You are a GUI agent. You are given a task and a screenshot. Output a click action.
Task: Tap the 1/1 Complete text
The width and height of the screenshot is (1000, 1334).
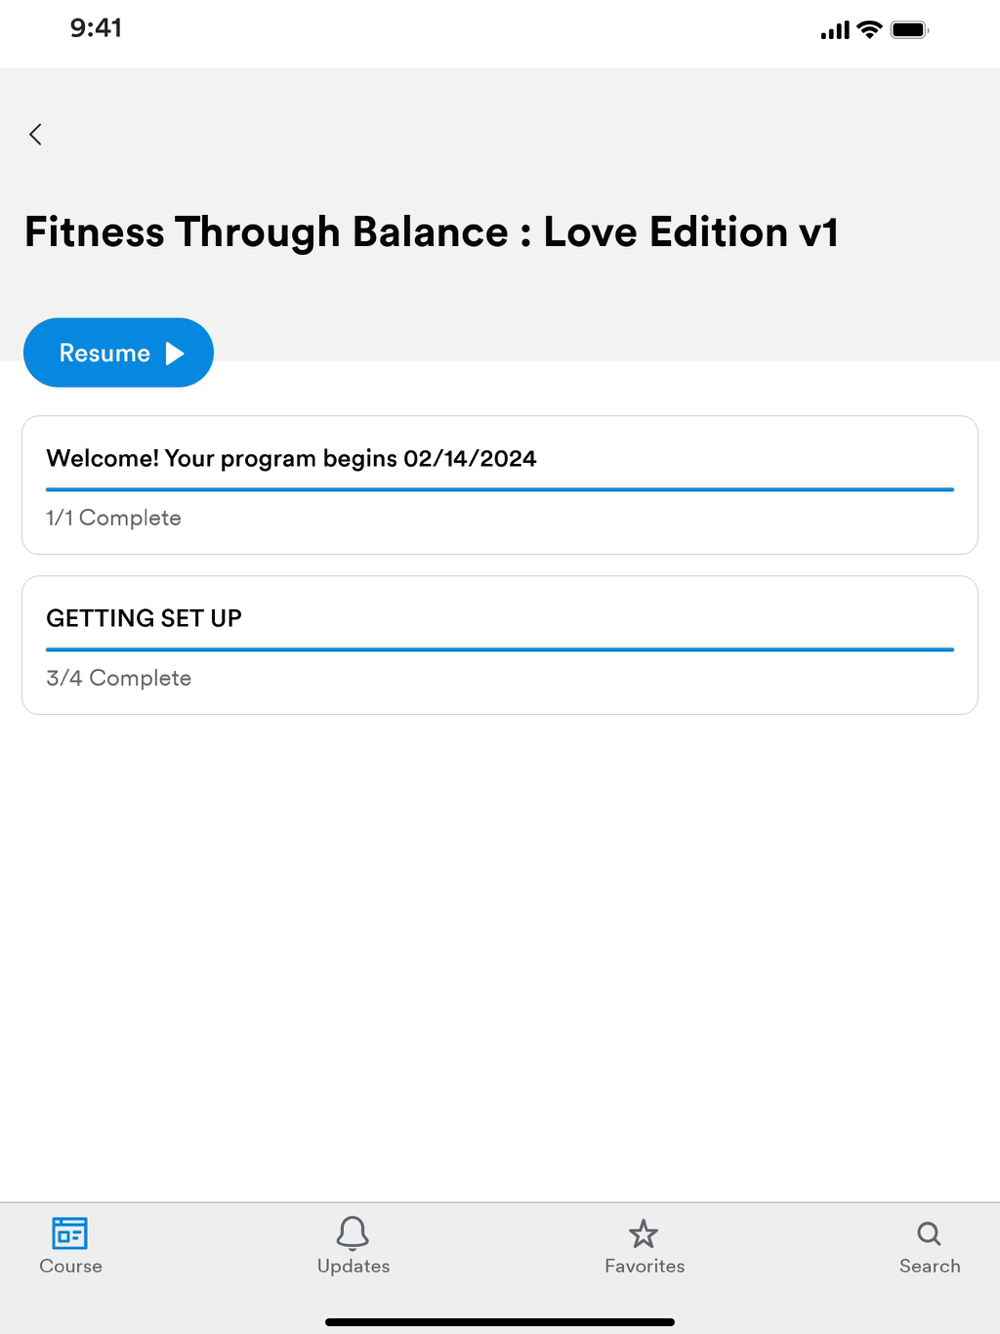point(113,518)
